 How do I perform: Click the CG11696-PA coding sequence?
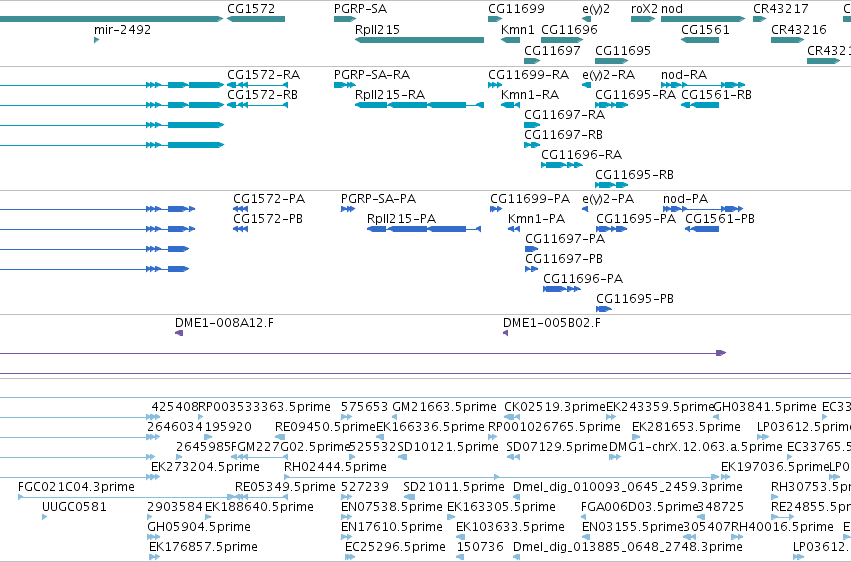click(x=562, y=289)
